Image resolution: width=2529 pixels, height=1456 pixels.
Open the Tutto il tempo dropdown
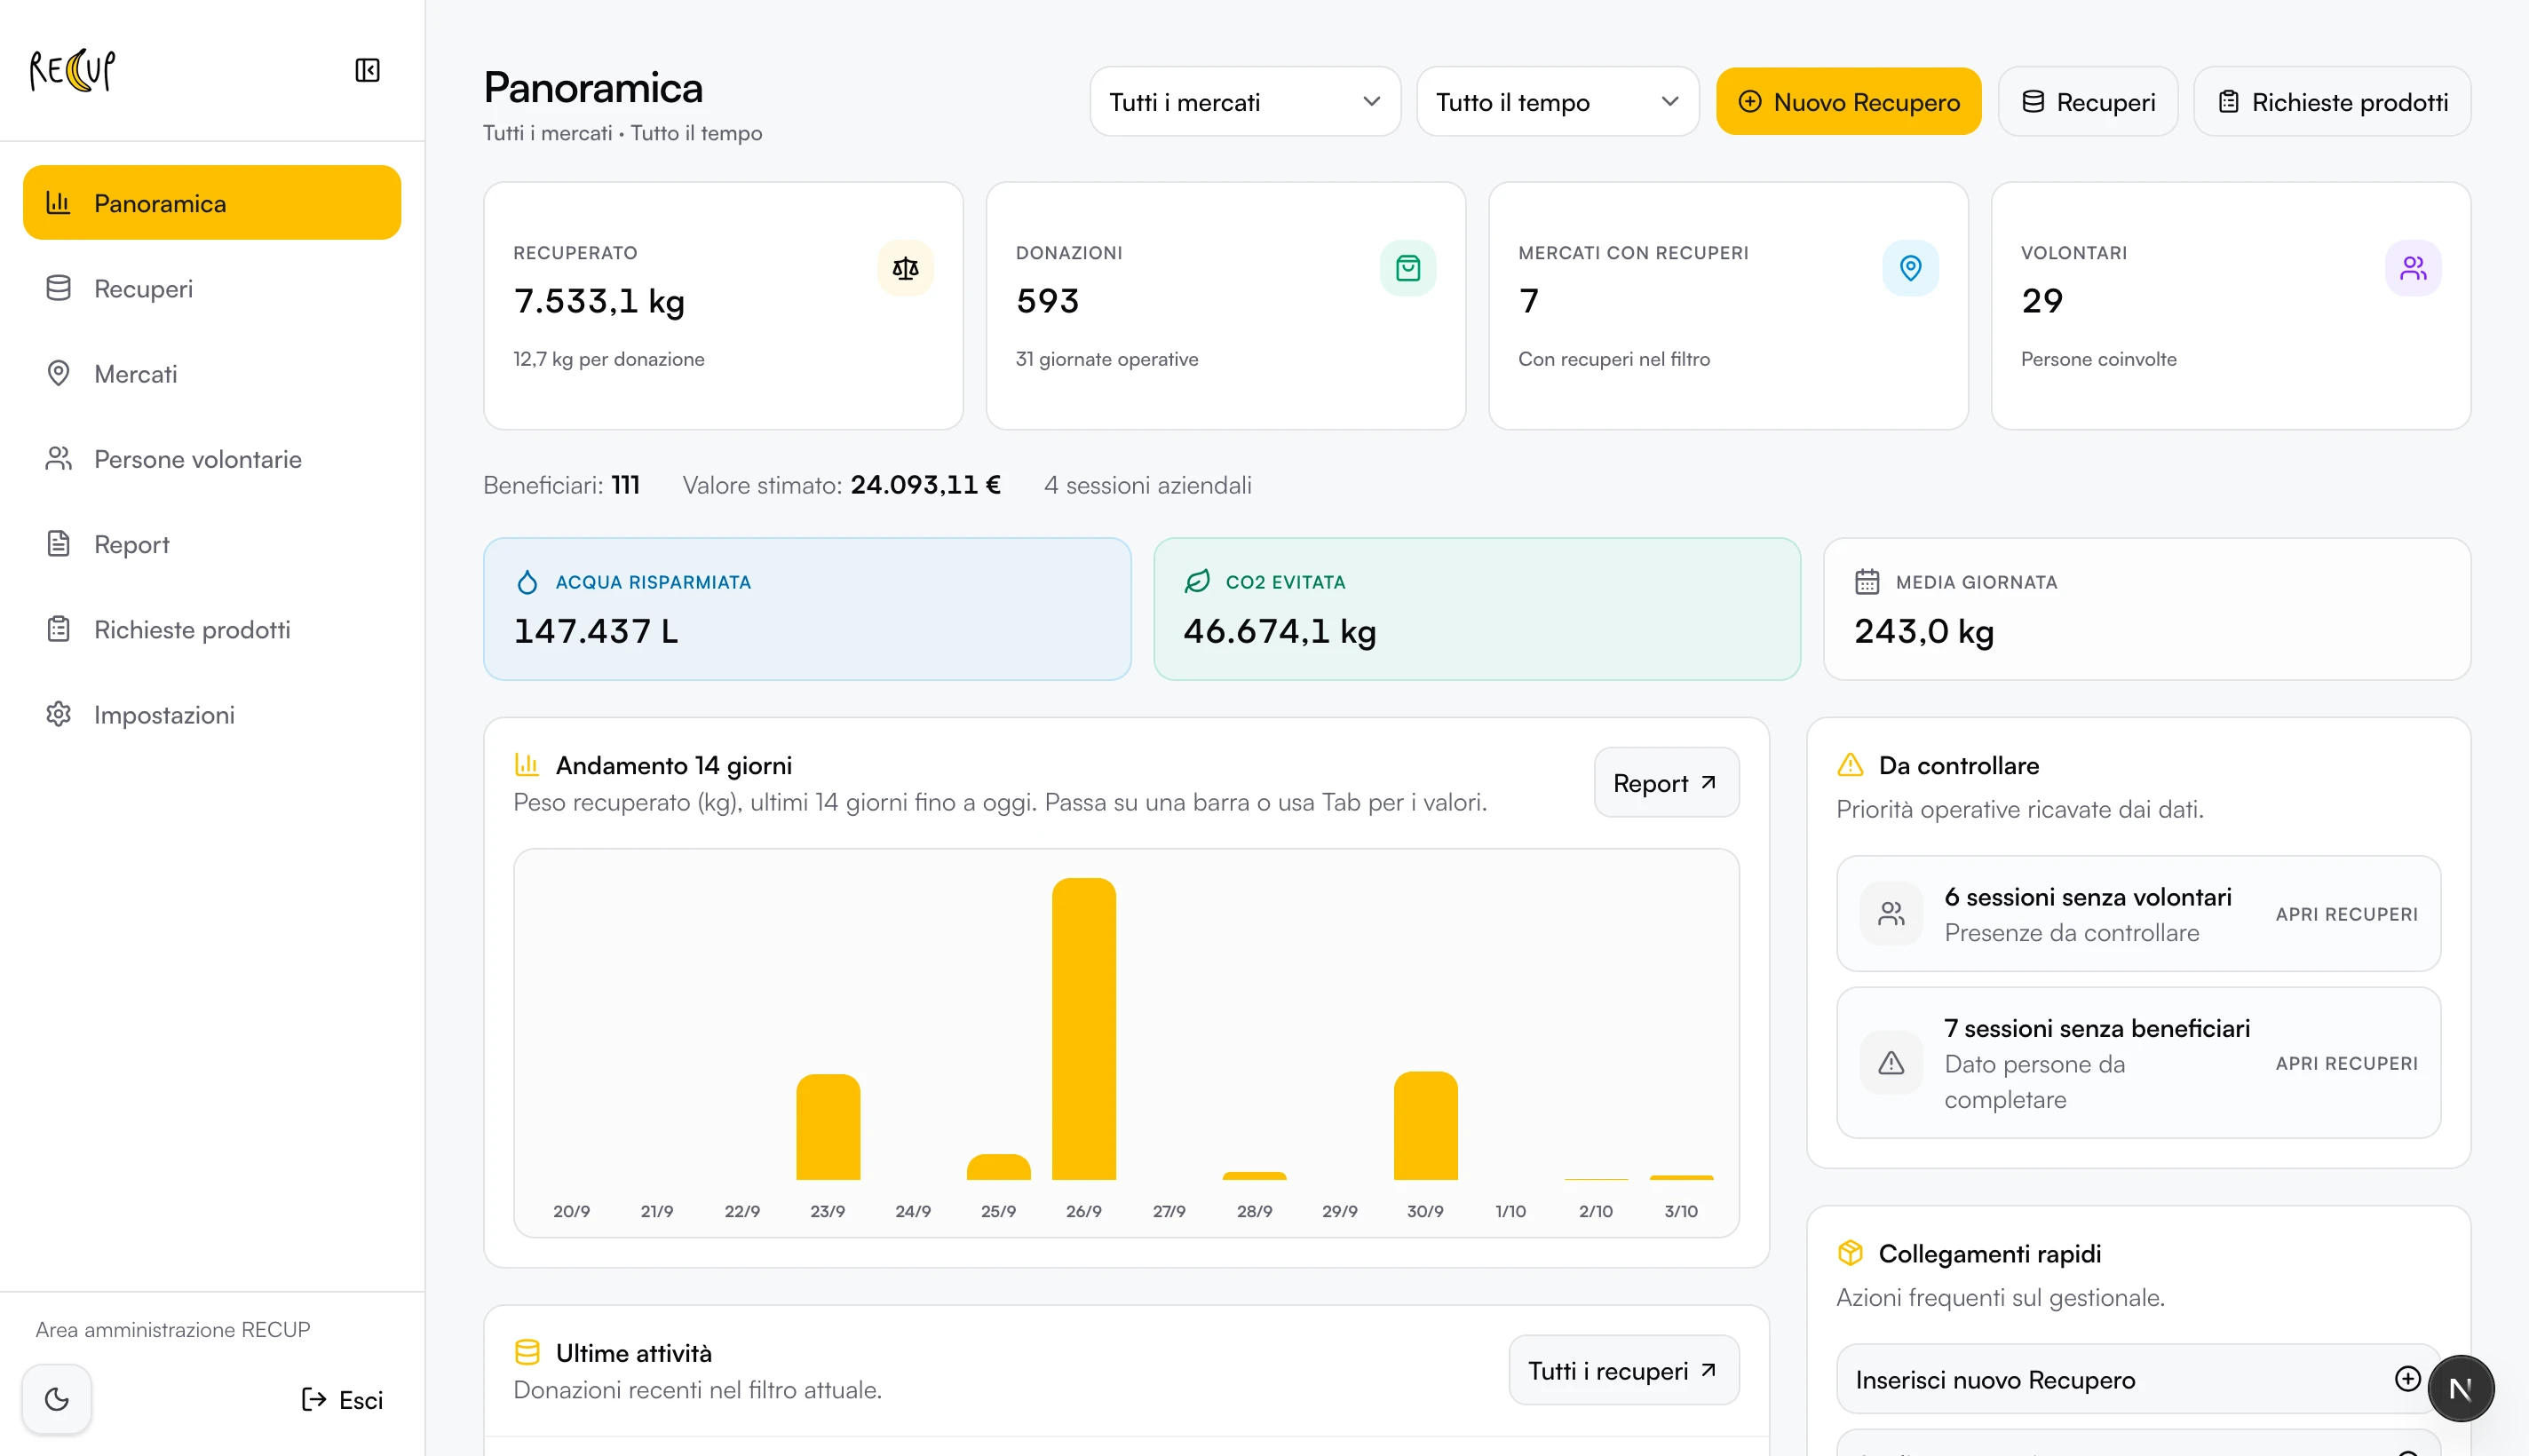(1557, 102)
